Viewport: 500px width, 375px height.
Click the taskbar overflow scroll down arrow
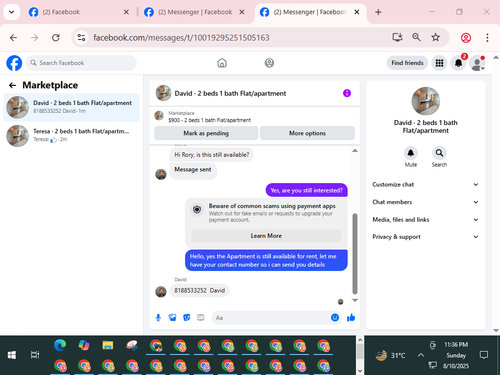coord(360,370)
